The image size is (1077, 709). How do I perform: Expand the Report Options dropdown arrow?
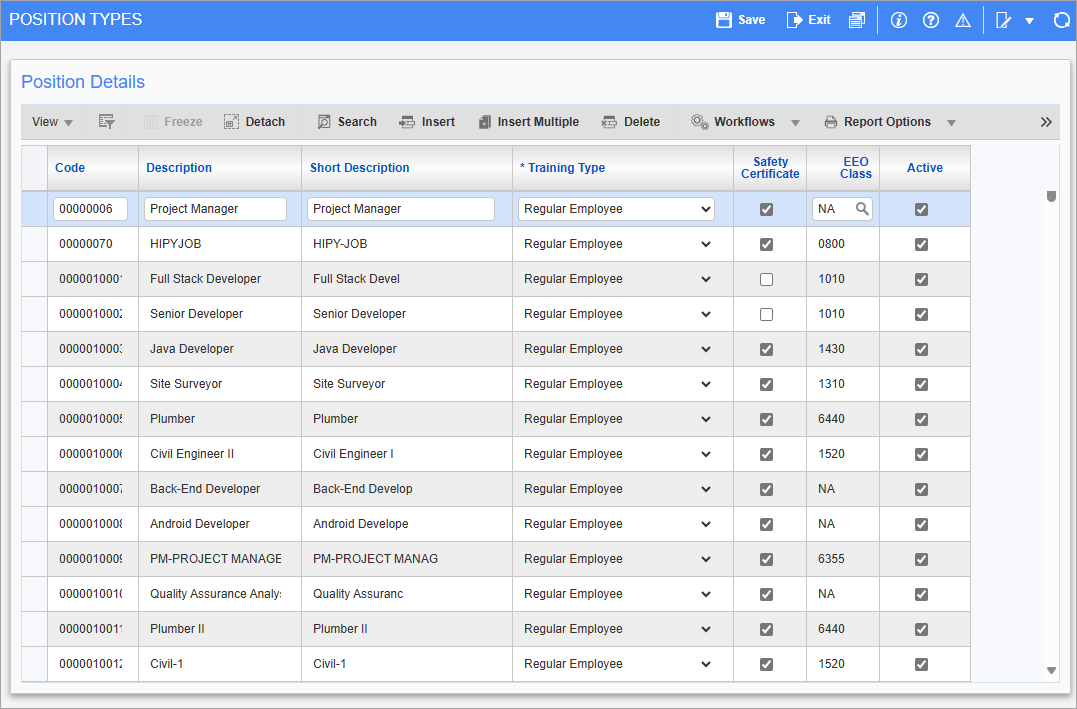pyautogui.click(x=951, y=123)
